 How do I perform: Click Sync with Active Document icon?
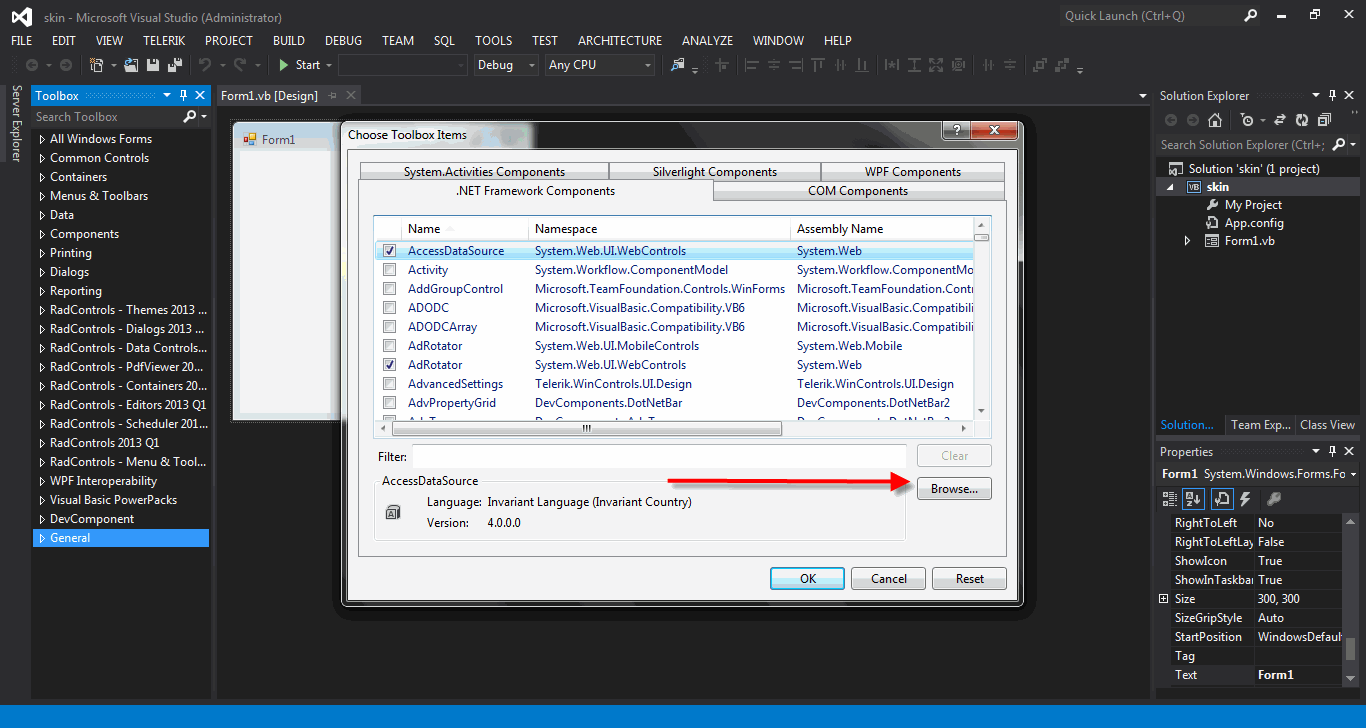click(x=1281, y=120)
